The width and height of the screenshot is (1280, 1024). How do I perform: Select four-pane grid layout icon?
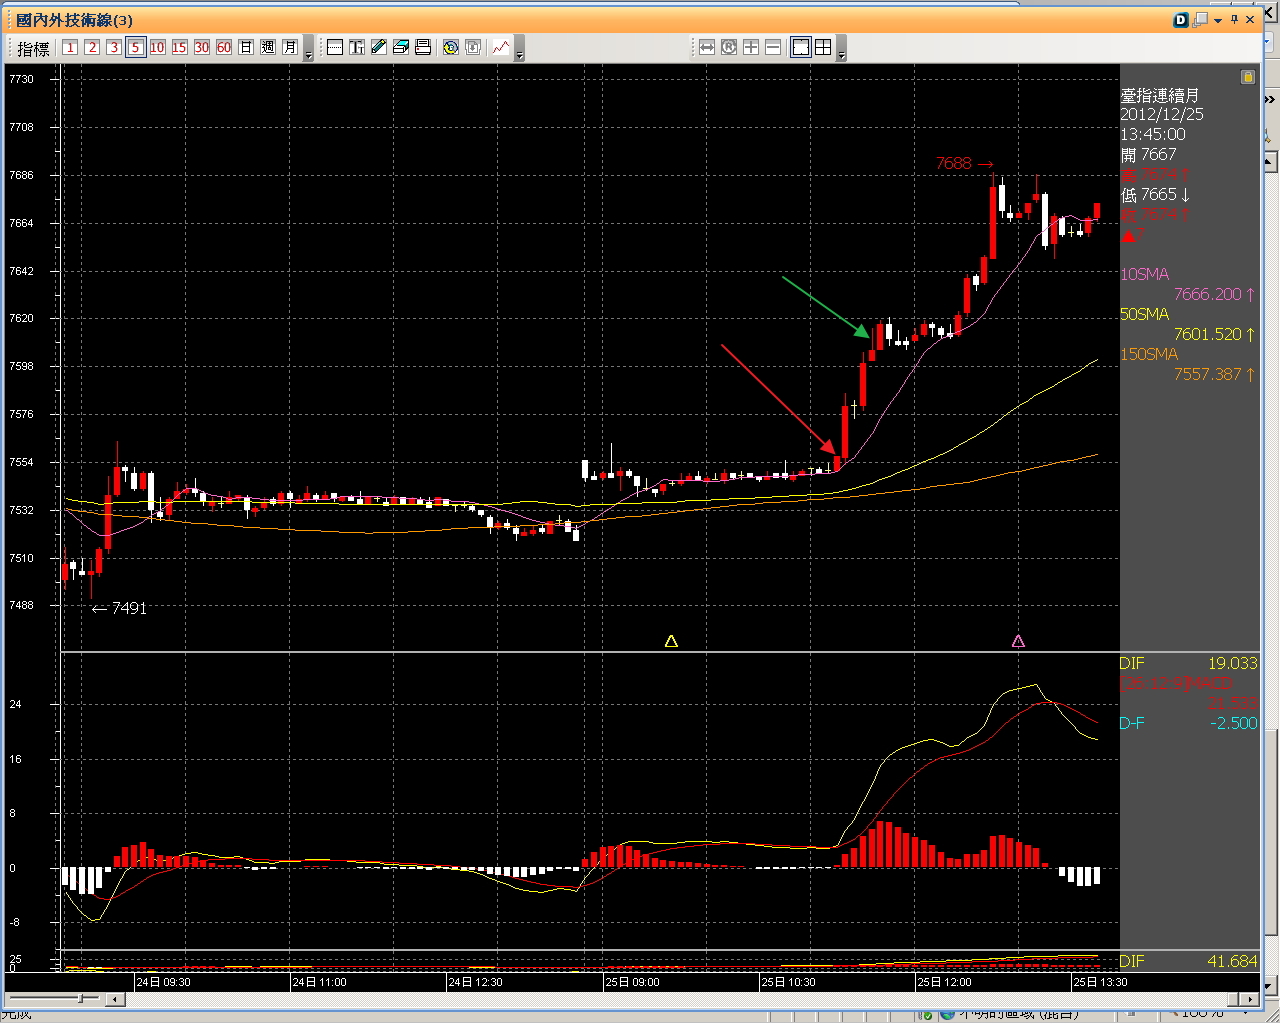point(823,47)
